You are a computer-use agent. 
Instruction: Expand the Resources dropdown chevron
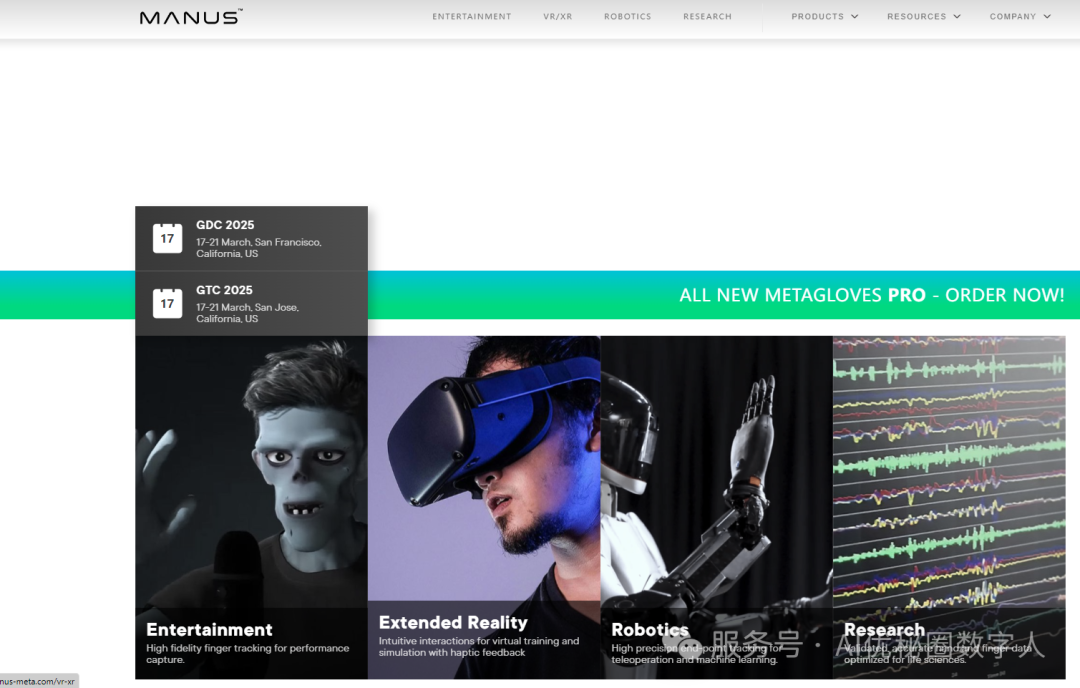click(x=957, y=17)
